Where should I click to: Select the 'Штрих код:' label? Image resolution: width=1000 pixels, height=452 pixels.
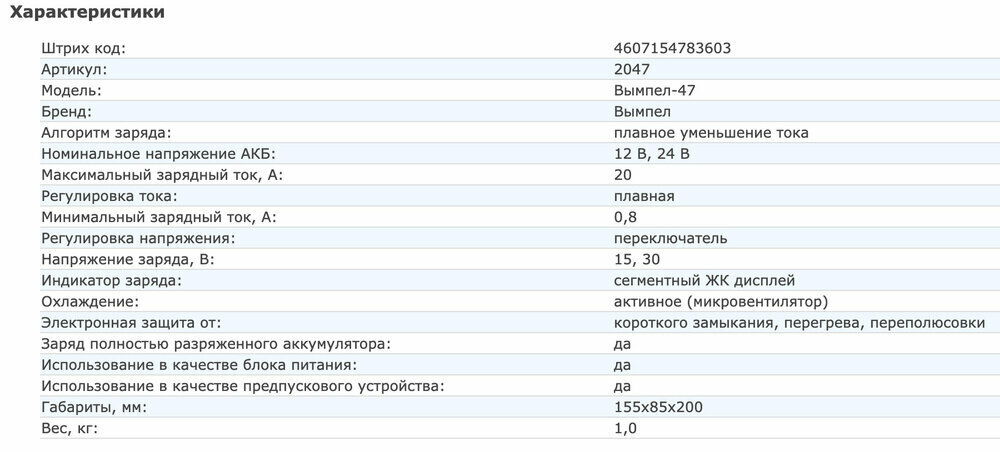pos(84,48)
